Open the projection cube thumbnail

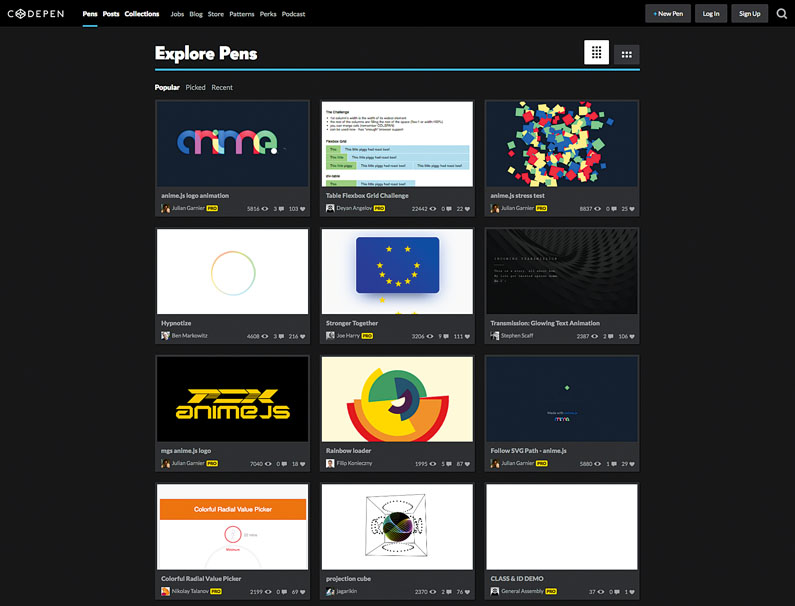point(397,526)
